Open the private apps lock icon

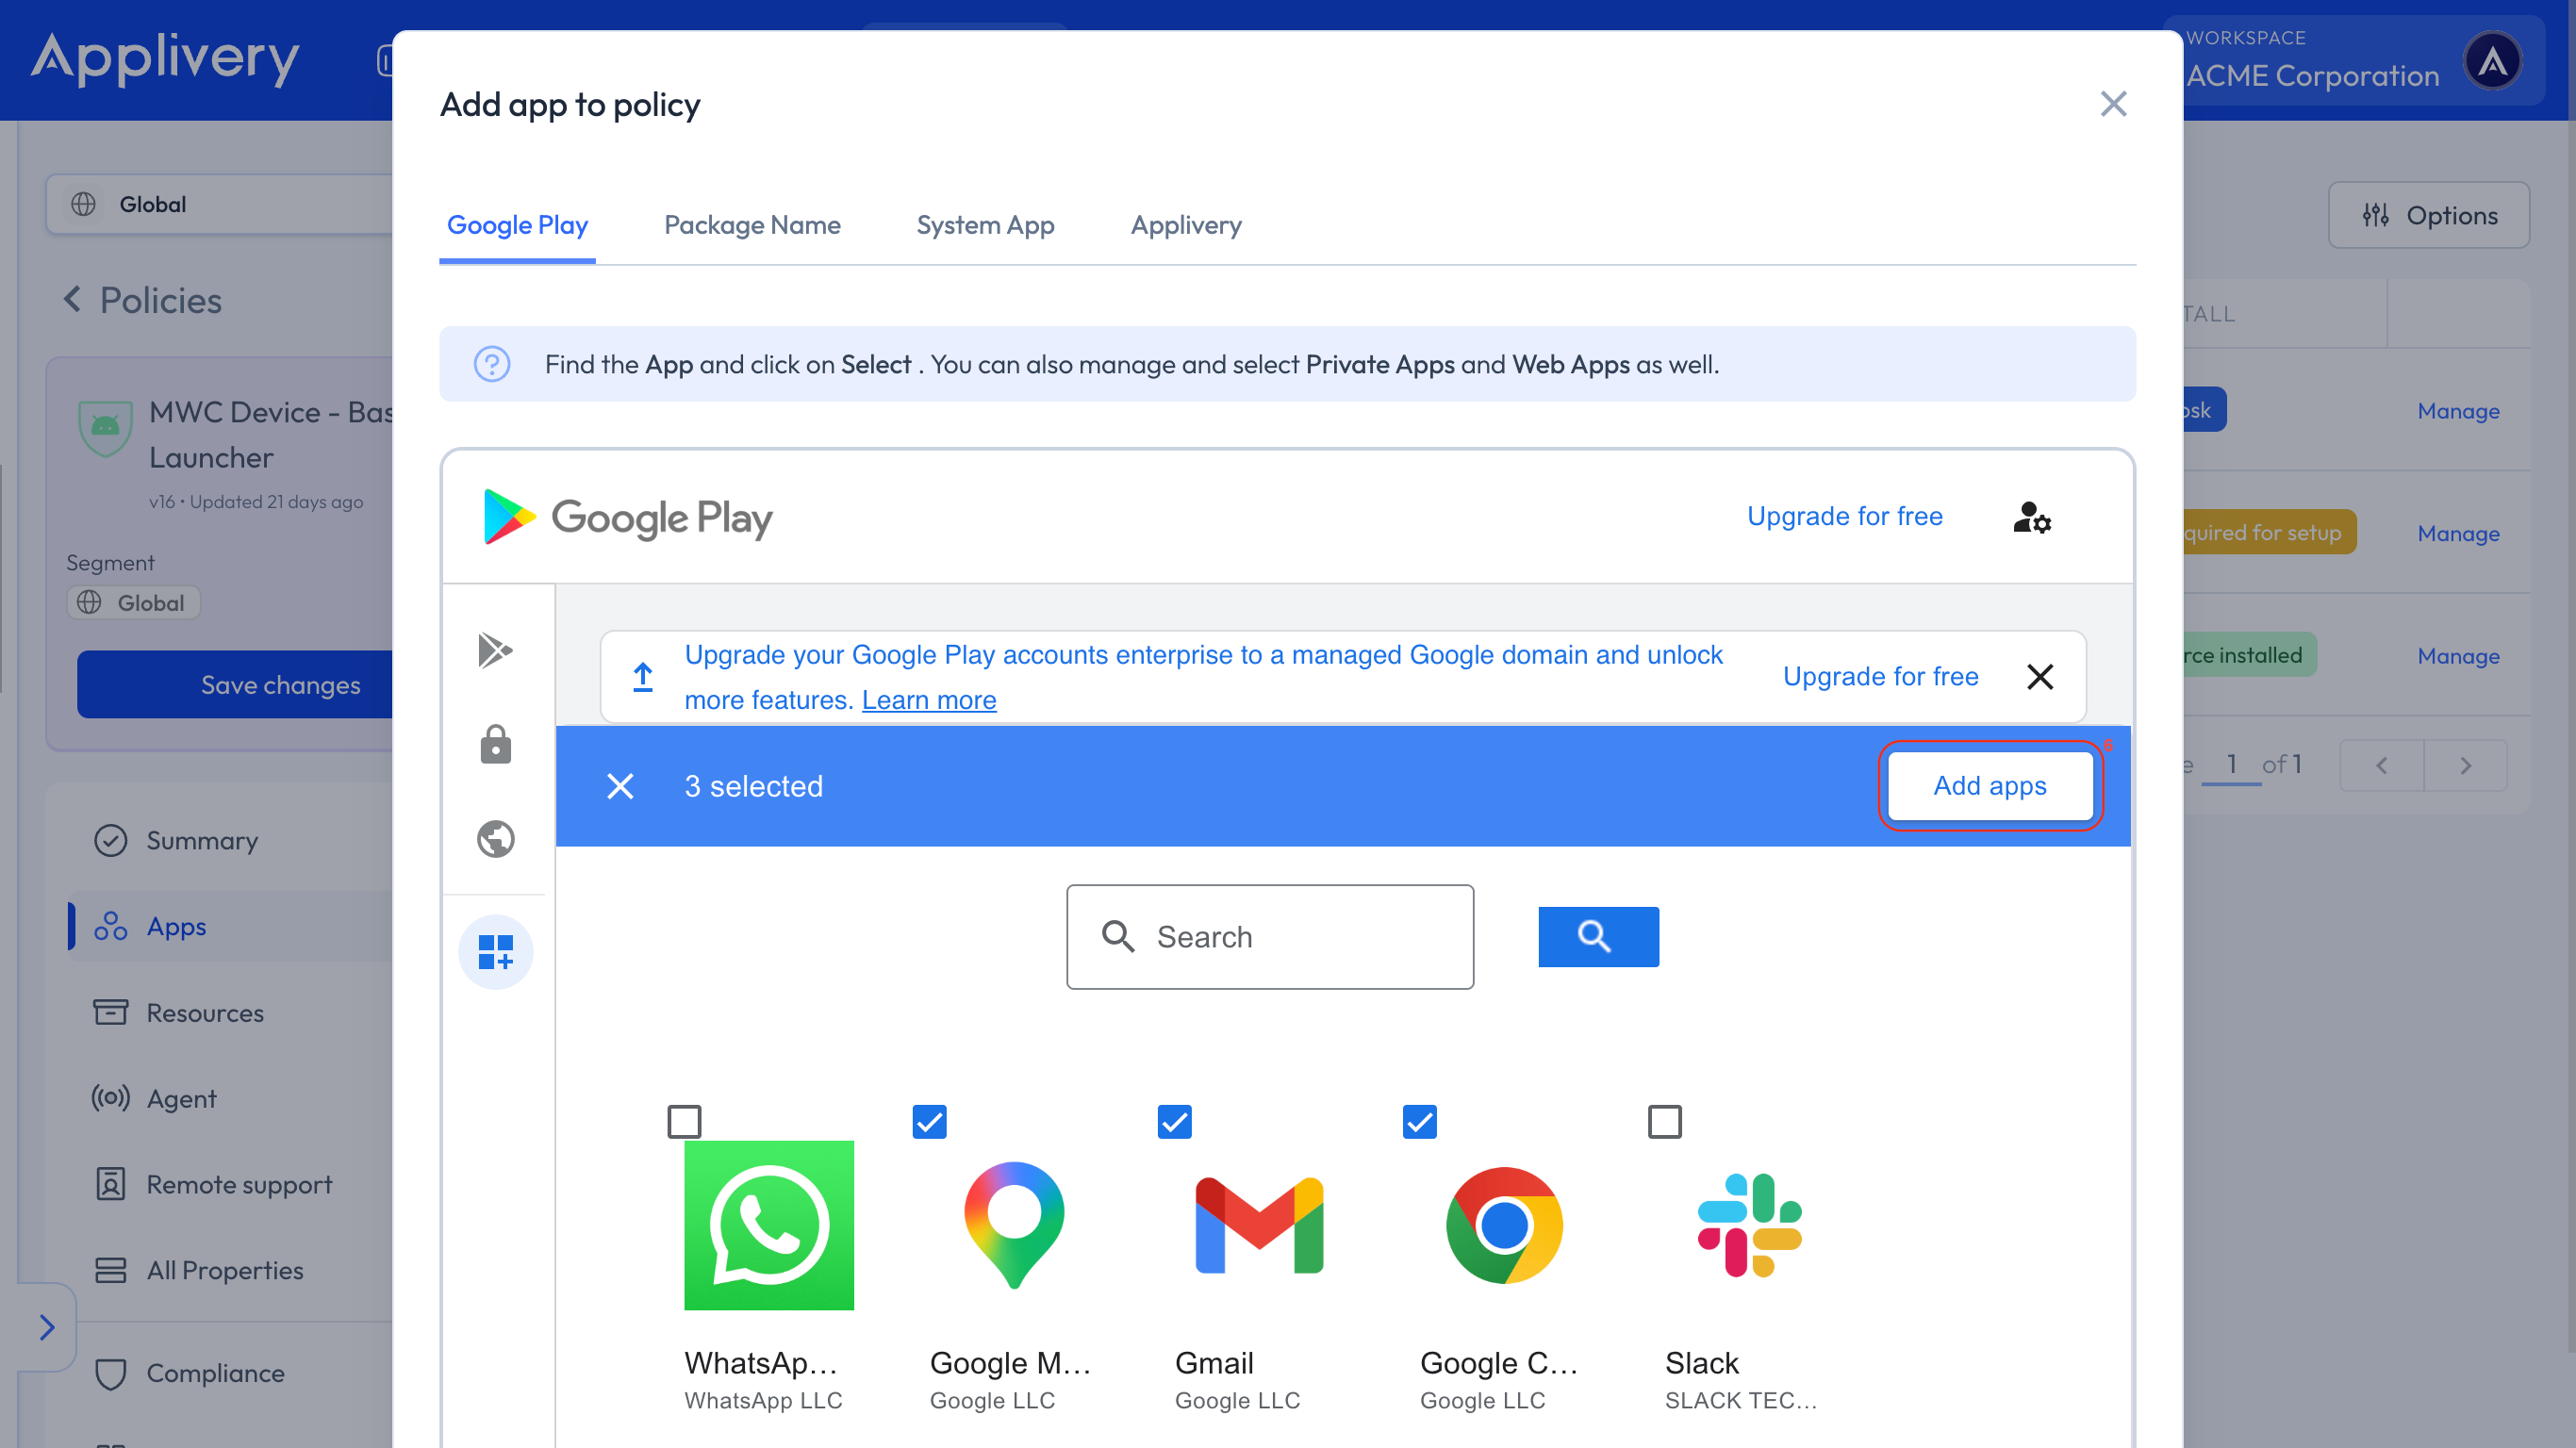(495, 744)
